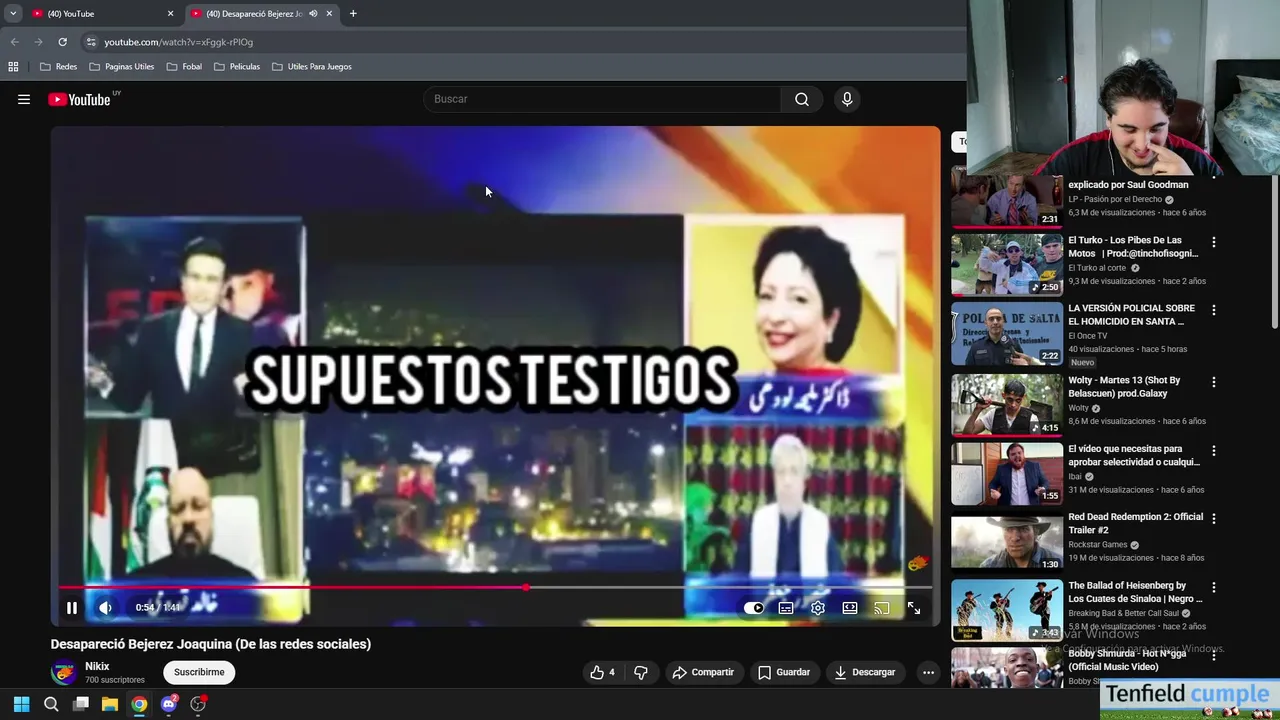Save the video with Guardar
The width and height of the screenshot is (1280, 720).
point(784,672)
